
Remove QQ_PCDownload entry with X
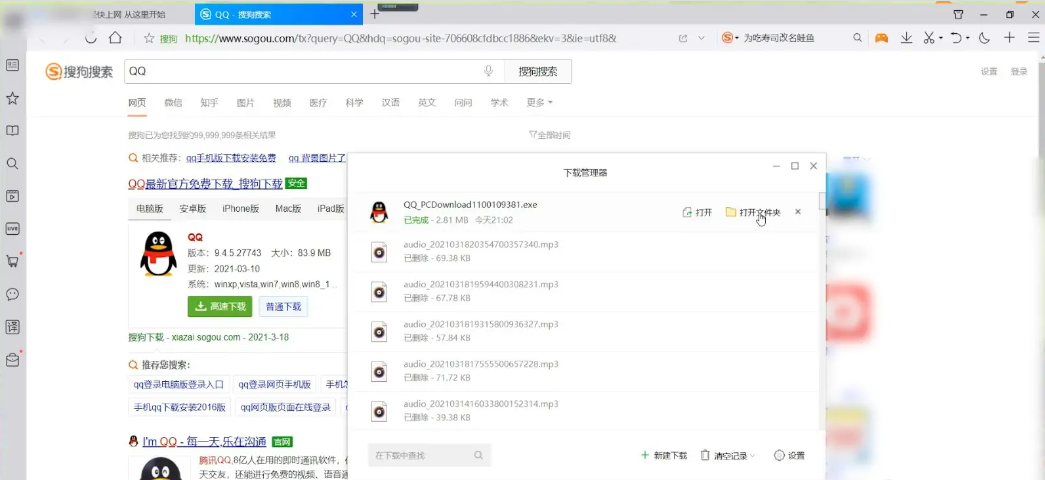point(798,212)
